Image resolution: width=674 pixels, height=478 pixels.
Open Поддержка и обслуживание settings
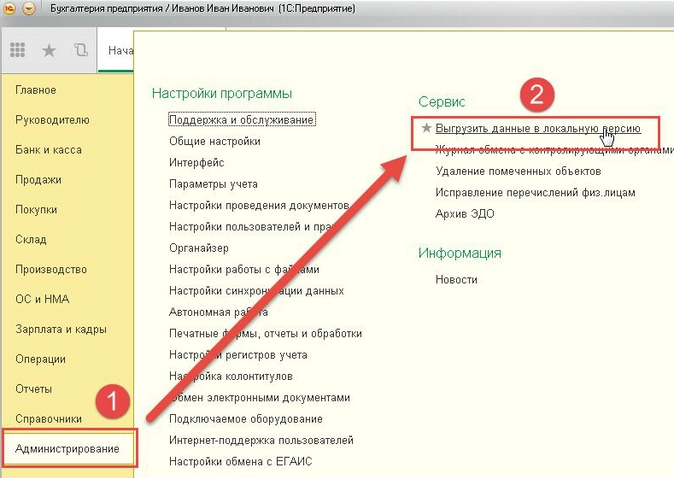242,120
